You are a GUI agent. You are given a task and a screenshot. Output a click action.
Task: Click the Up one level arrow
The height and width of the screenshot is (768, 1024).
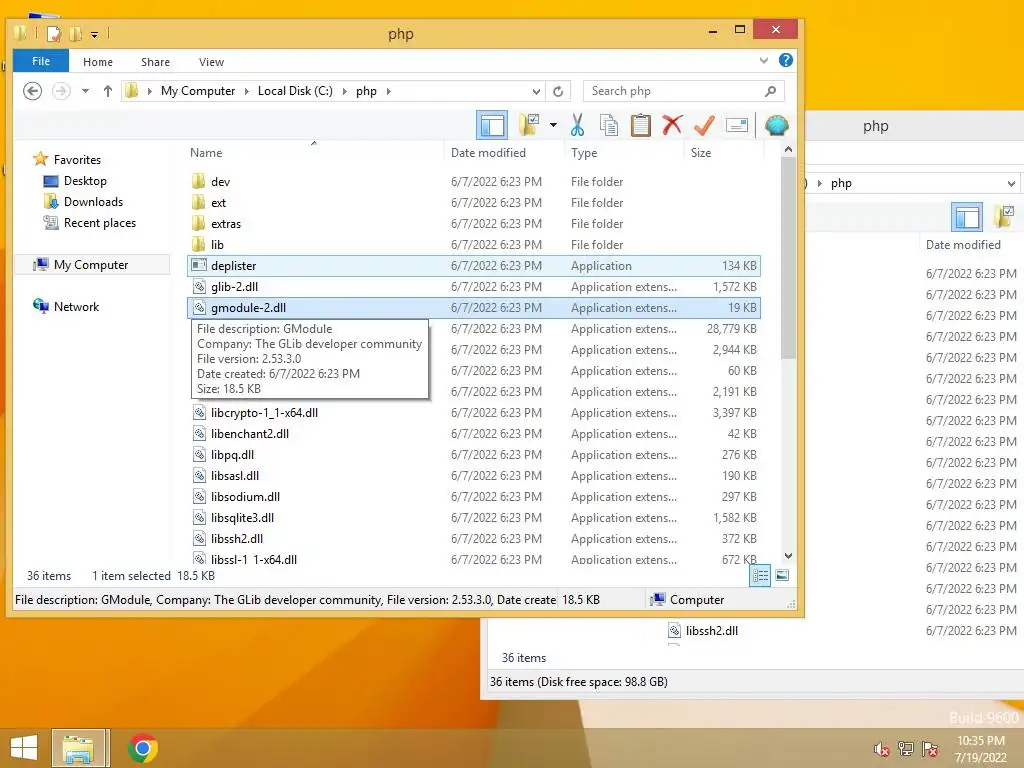pyautogui.click(x=108, y=91)
